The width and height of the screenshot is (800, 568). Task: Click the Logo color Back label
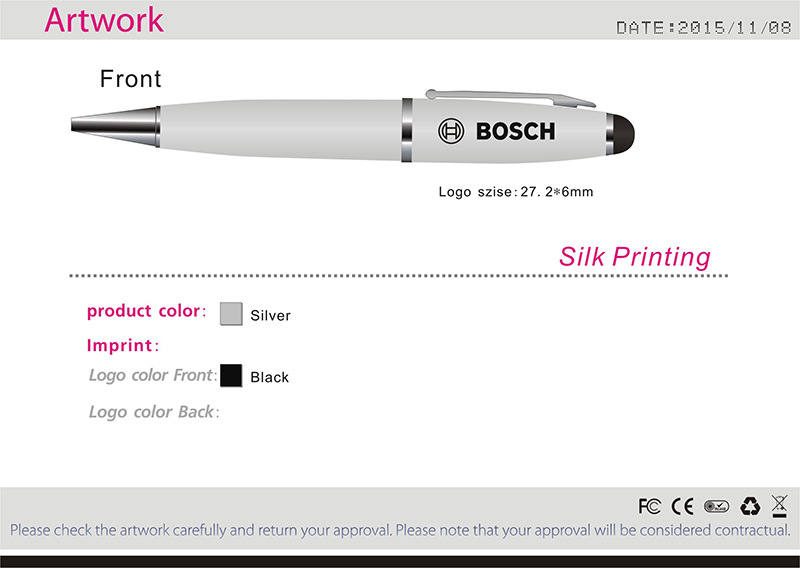pyautogui.click(x=153, y=411)
